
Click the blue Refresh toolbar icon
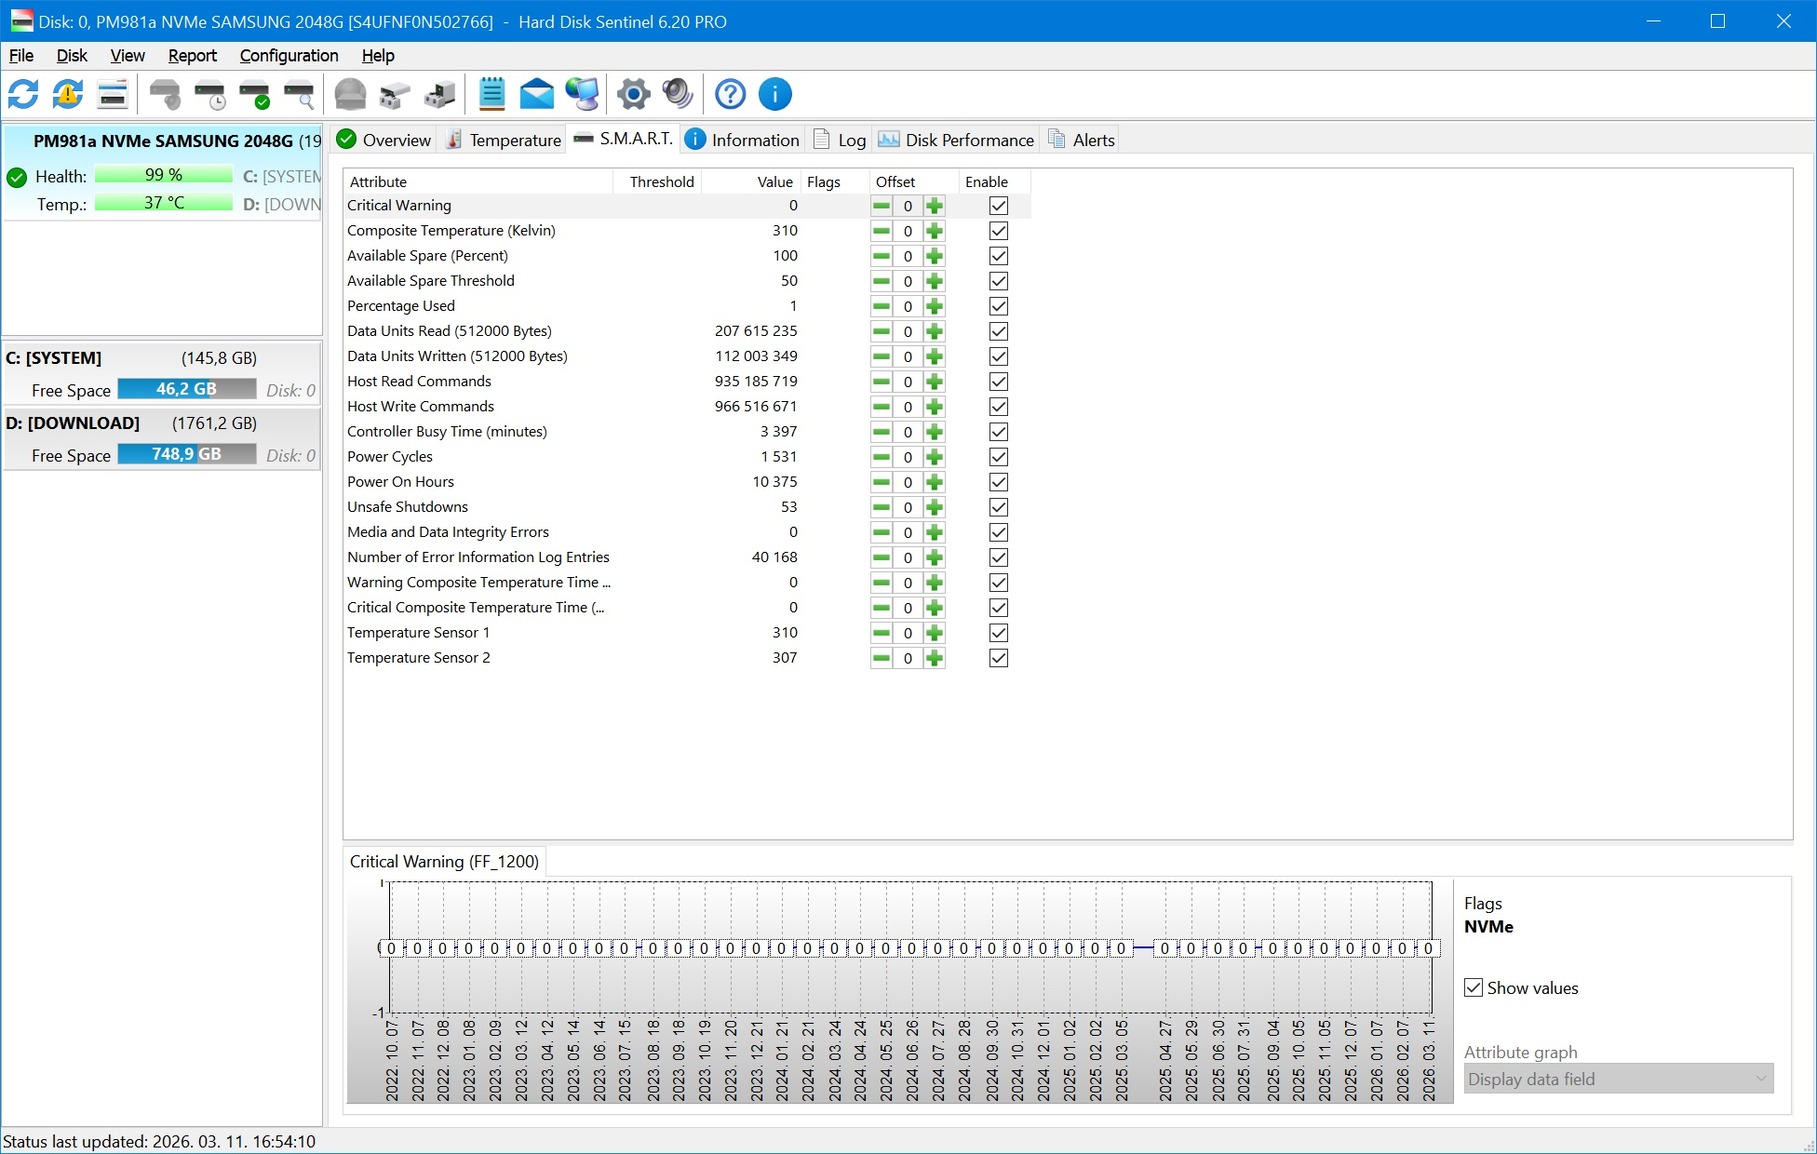click(23, 95)
